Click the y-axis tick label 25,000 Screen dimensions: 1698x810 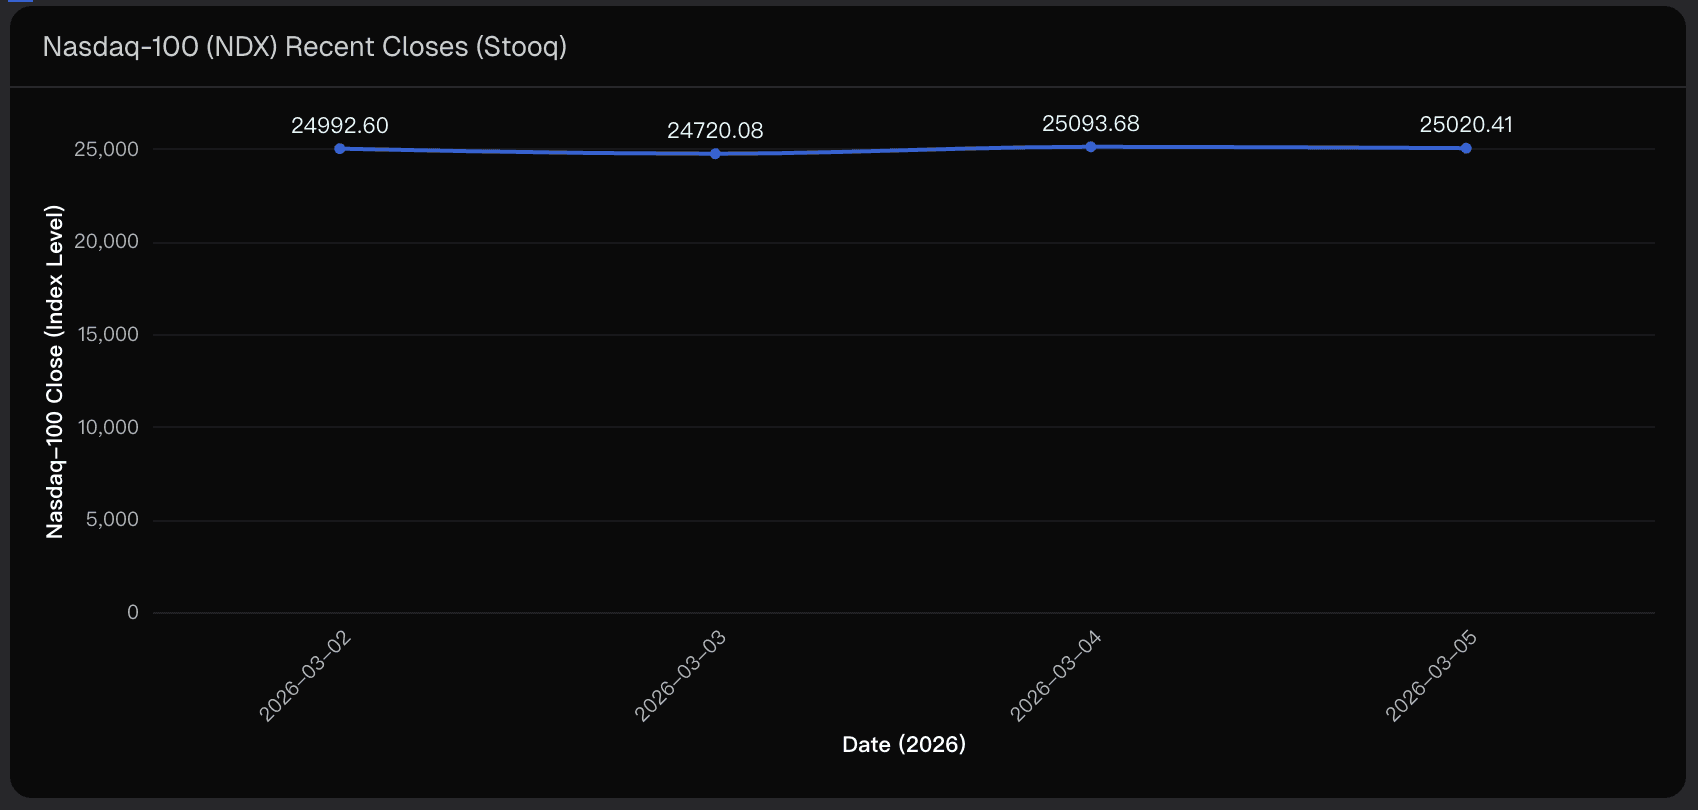106,149
